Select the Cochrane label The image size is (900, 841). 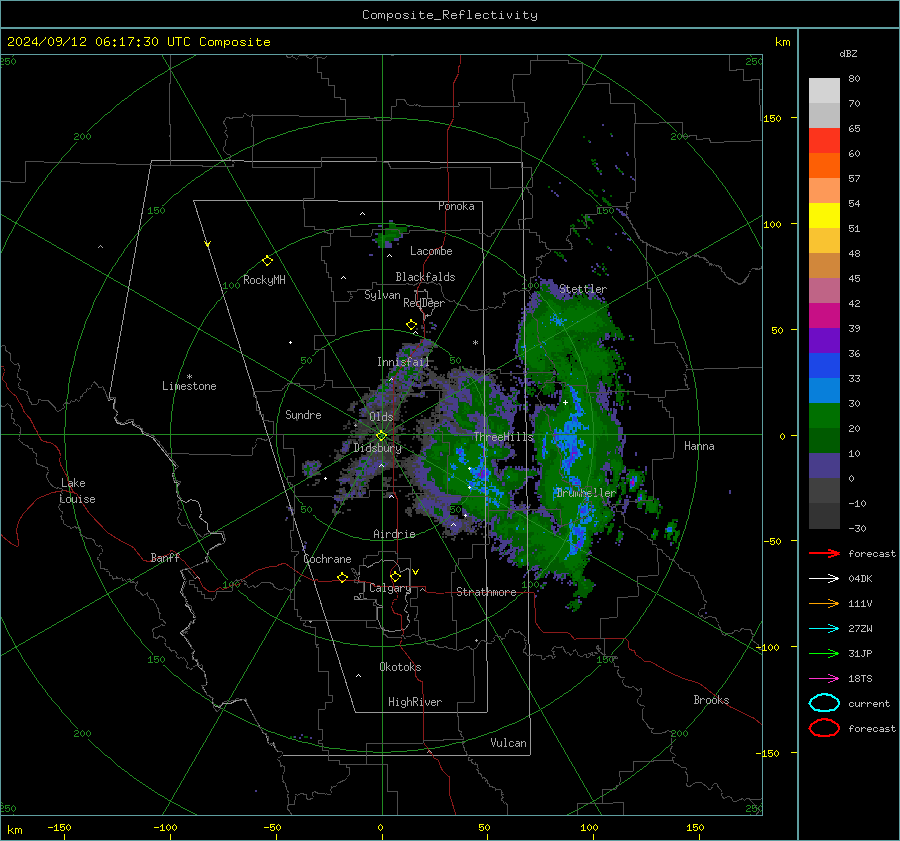tap(327, 559)
